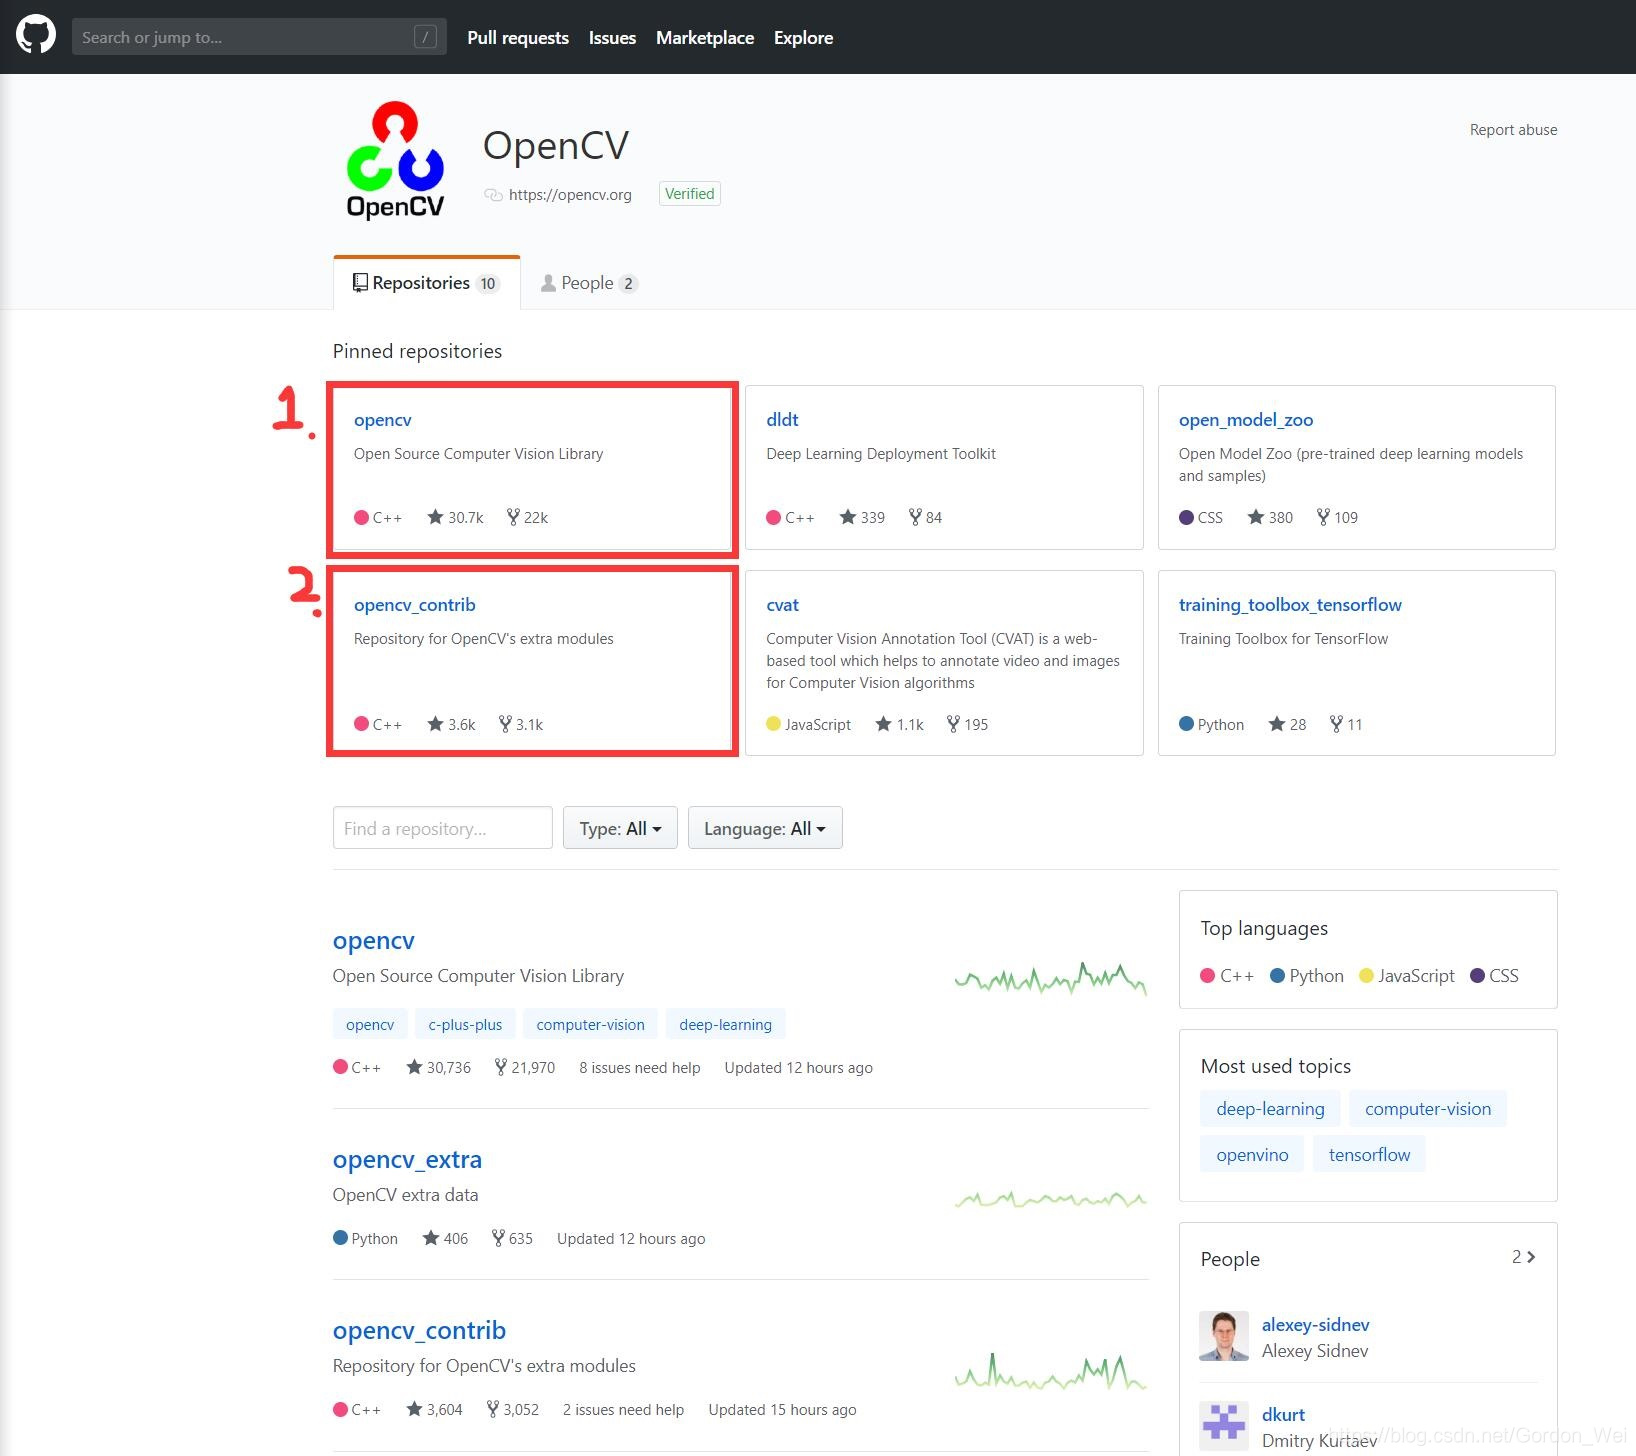Click the star icon on opencv repository
Image resolution: width=1636 pixels, height=1456 pixels.
pos(435,517)
